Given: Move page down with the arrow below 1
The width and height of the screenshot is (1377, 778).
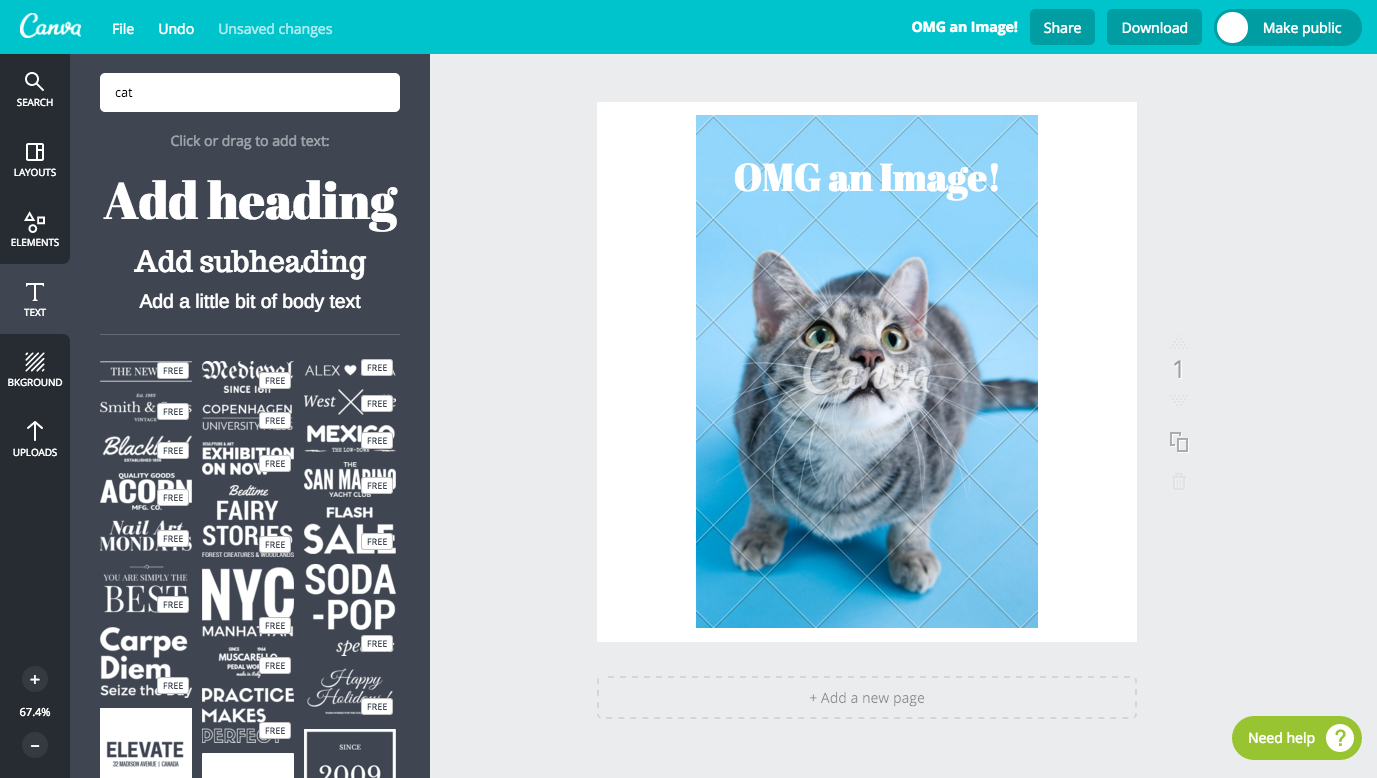Looking at the screenshot, I should pos(1178,399).
